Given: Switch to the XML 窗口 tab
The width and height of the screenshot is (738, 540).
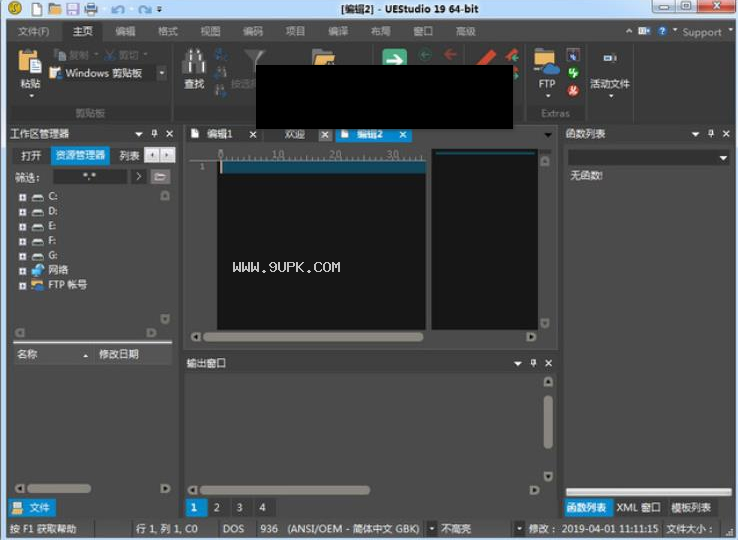Looking at the screenshot, I should tap(639, 508).
